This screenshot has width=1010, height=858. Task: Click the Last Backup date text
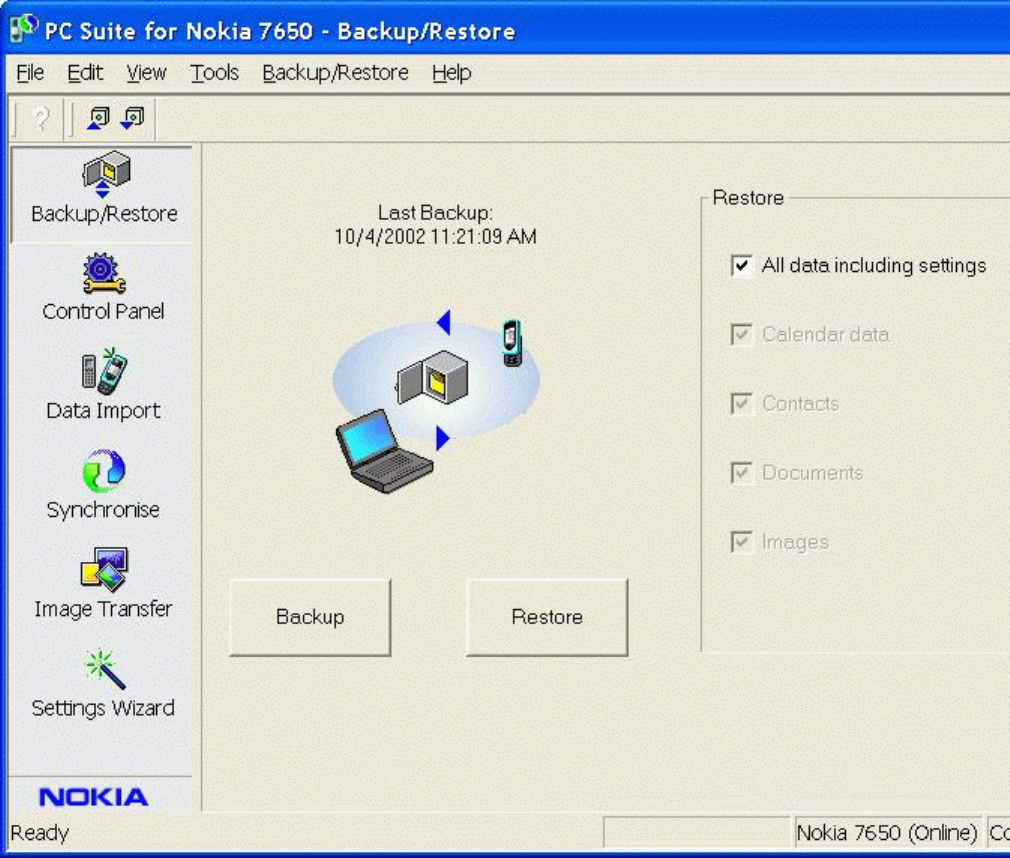tap(435, 237)
